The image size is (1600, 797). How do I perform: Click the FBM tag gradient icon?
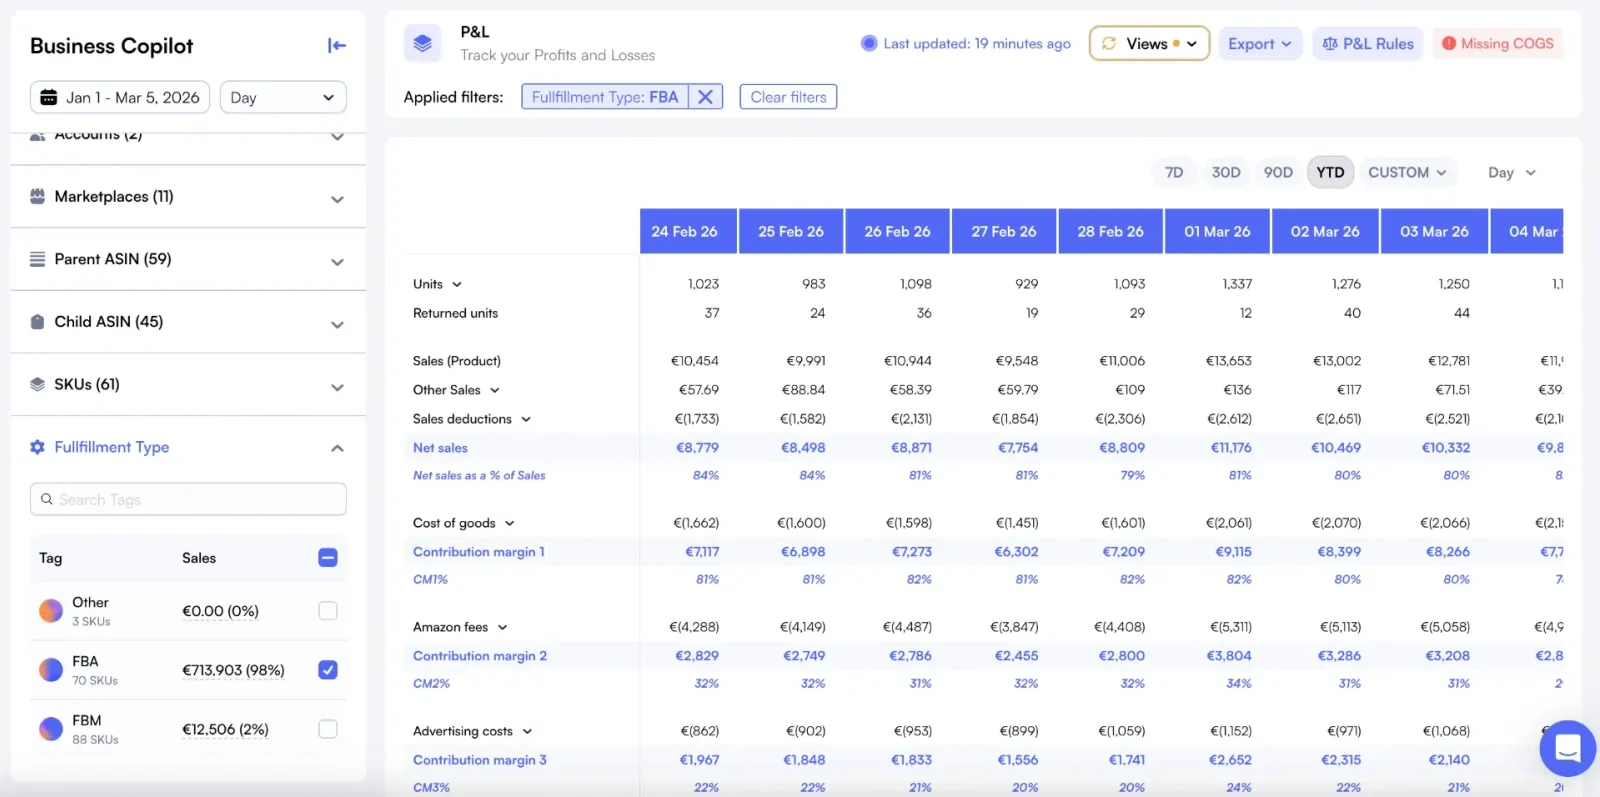(x=50, y=729)
